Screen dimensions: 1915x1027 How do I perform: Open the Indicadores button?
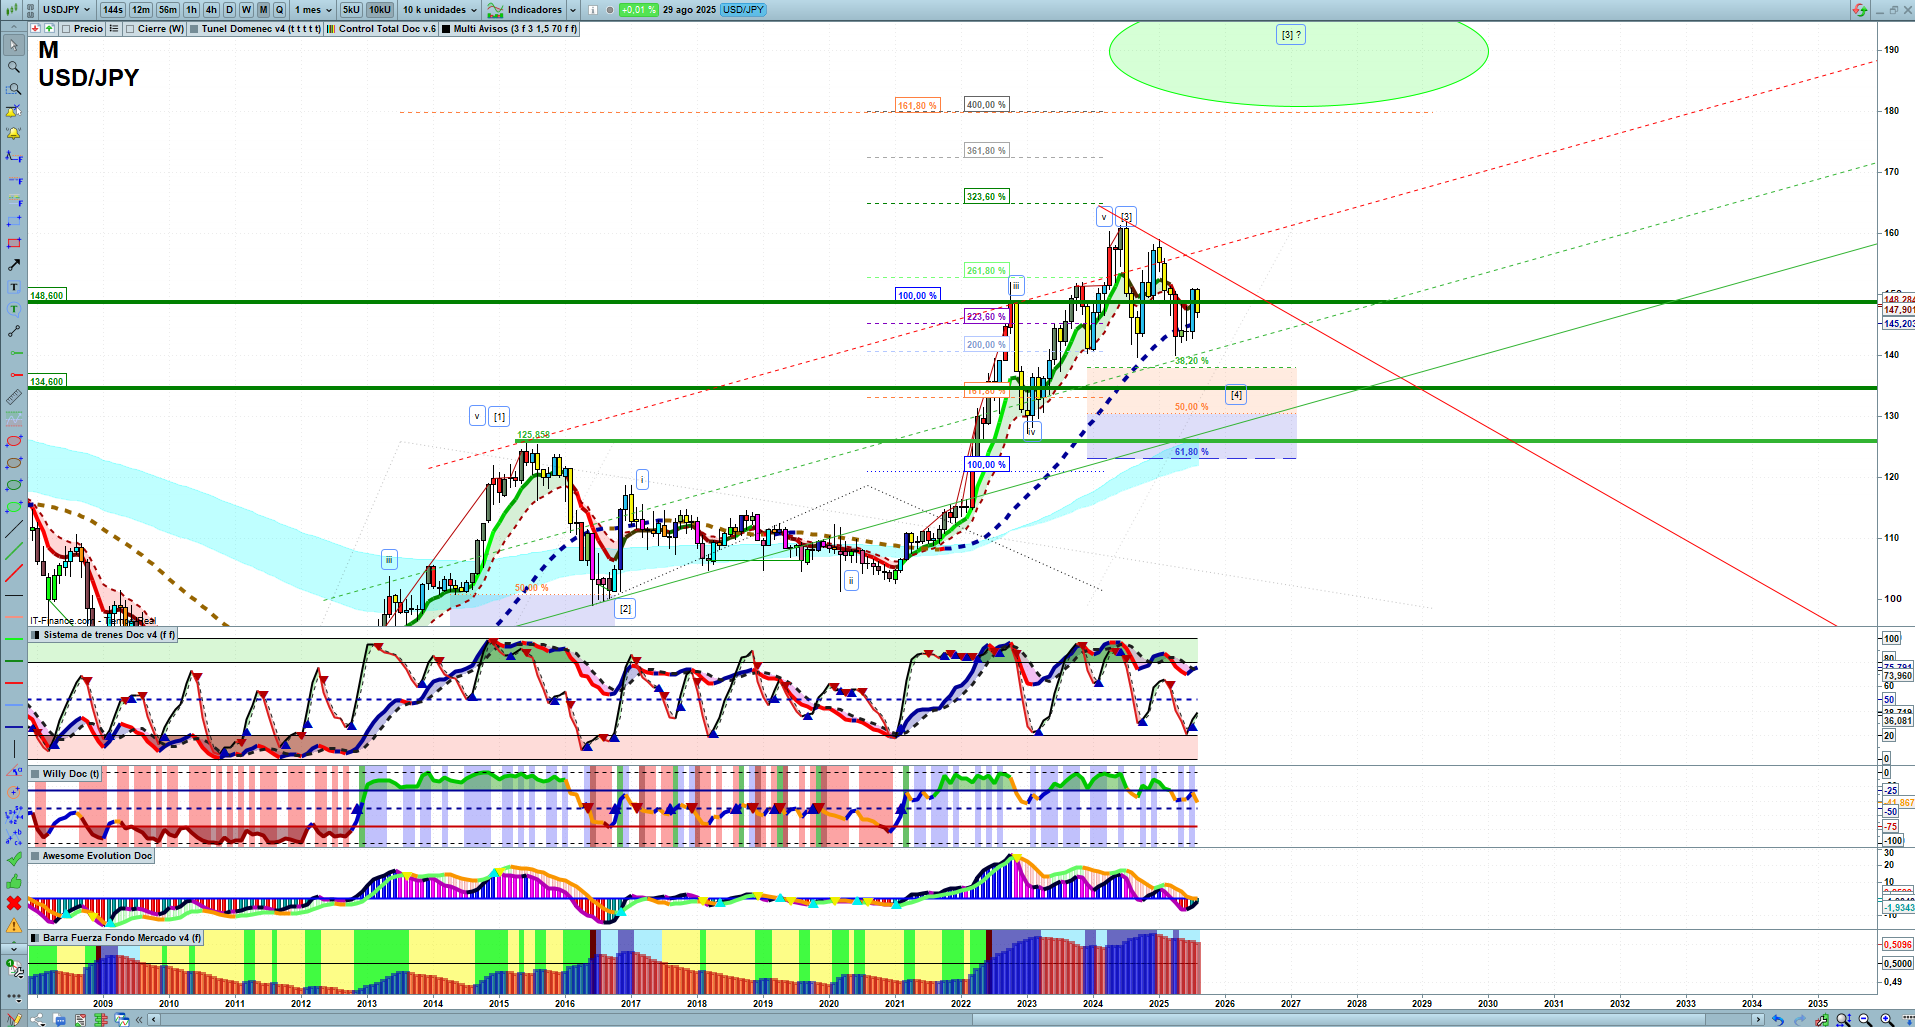(532, 10)
